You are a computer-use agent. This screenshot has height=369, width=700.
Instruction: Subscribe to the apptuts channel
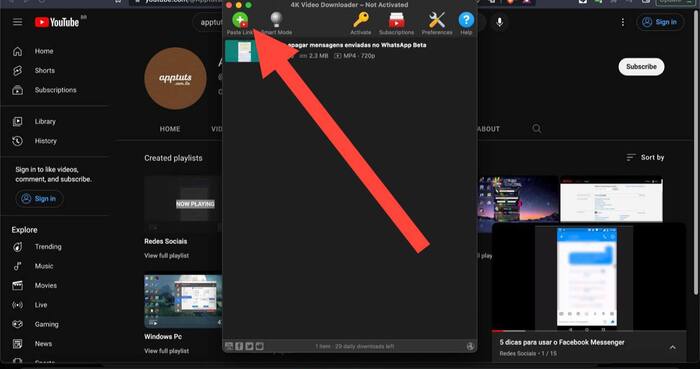tap(641, 66)
